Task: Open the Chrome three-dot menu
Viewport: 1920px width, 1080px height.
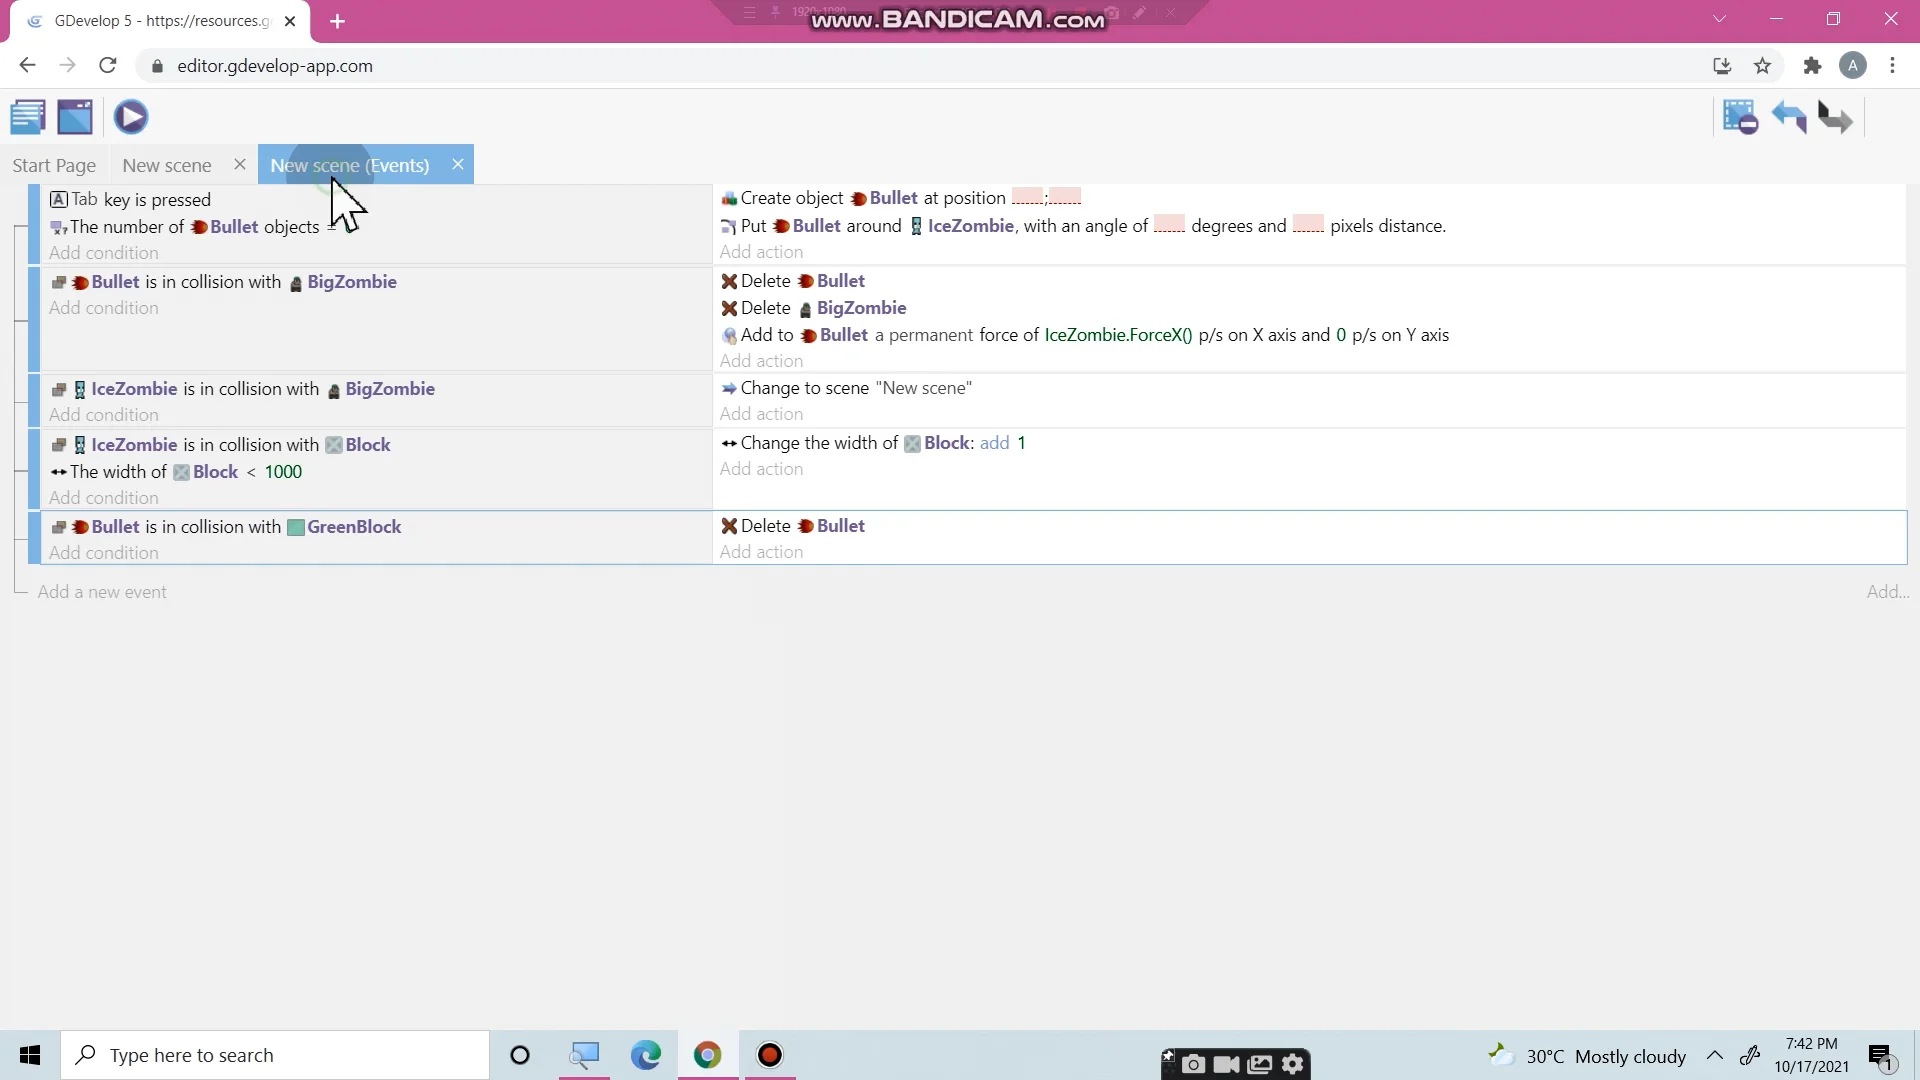Action: point(1892,66)
